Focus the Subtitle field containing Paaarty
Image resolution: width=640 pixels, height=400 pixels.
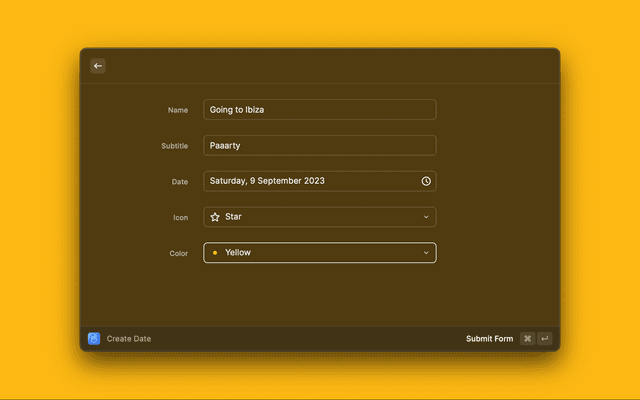click(319, 145)
